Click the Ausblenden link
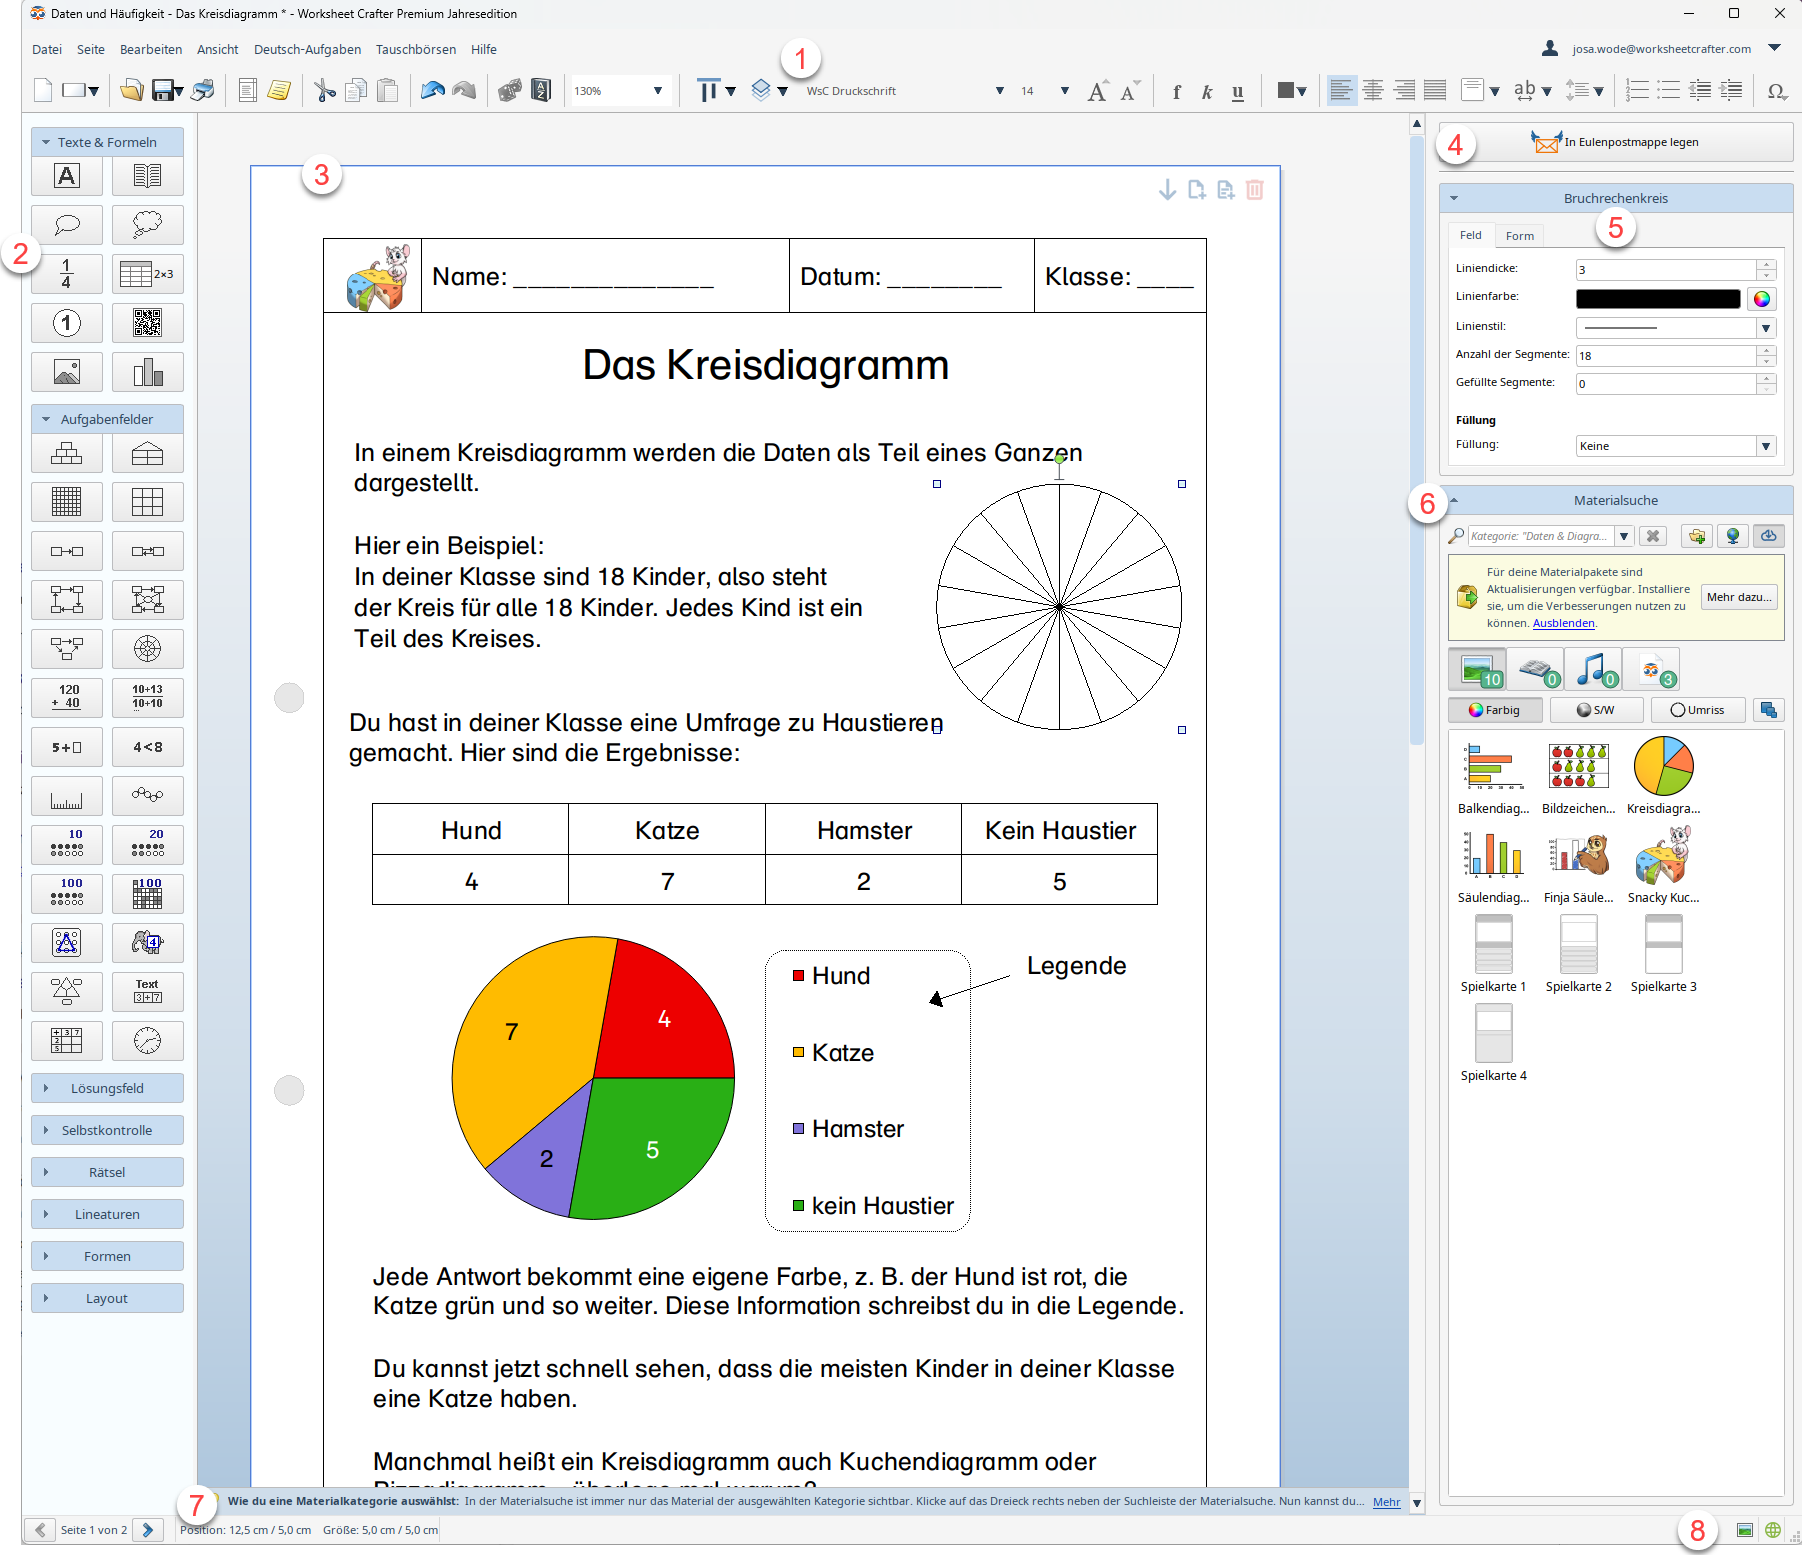This screenshot has width=1802, height=1555. click(x=1563, y=623)
